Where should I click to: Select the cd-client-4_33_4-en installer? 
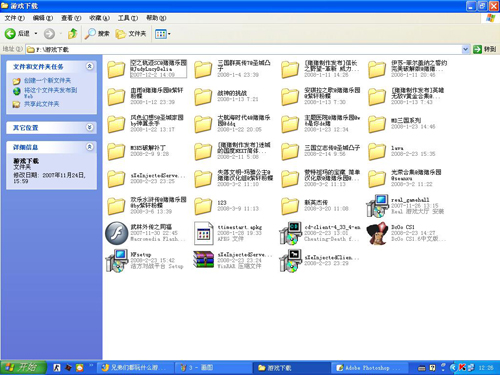(290, 233)
